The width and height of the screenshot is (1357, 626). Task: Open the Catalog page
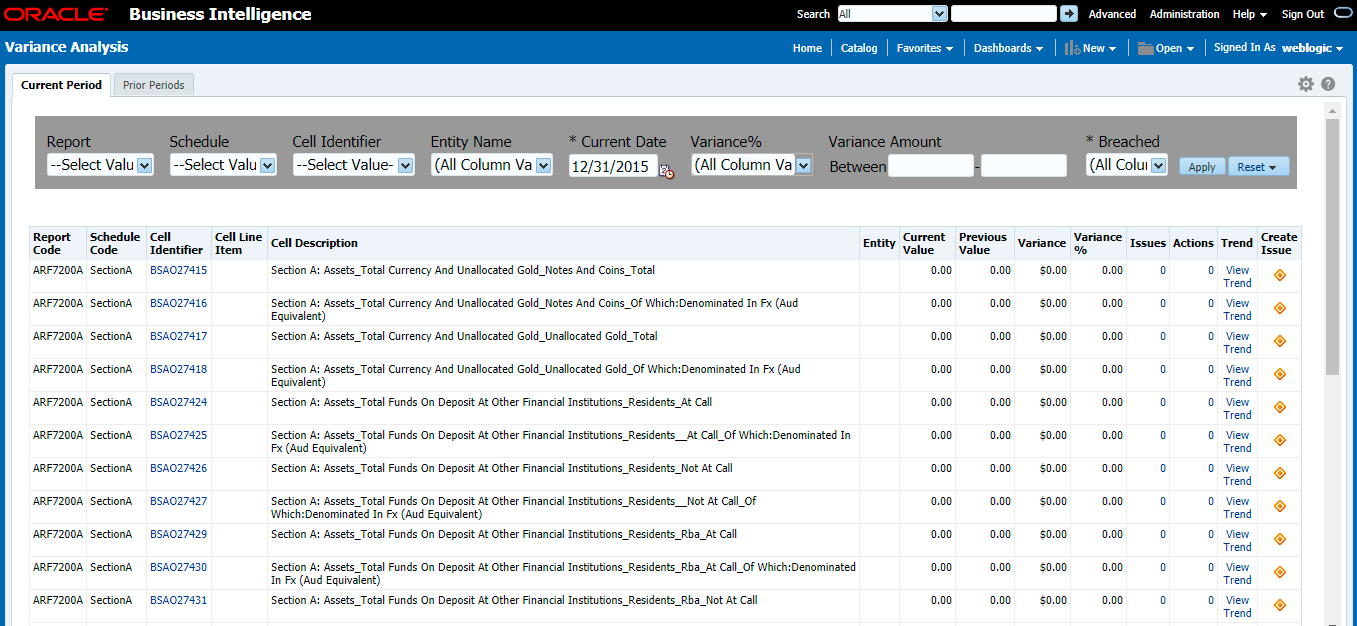(x=859, y=47)
